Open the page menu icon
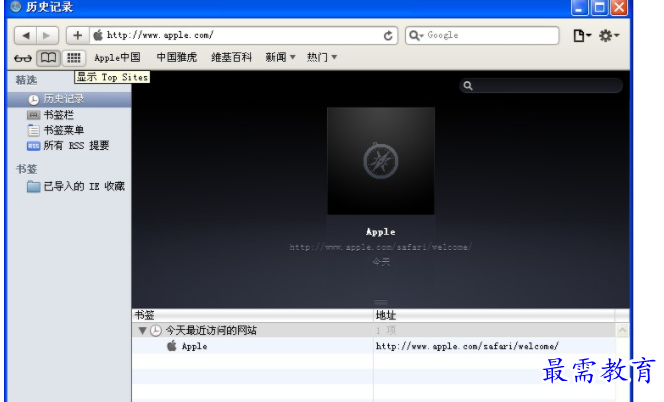664x402 pixels. coord(582,36)
